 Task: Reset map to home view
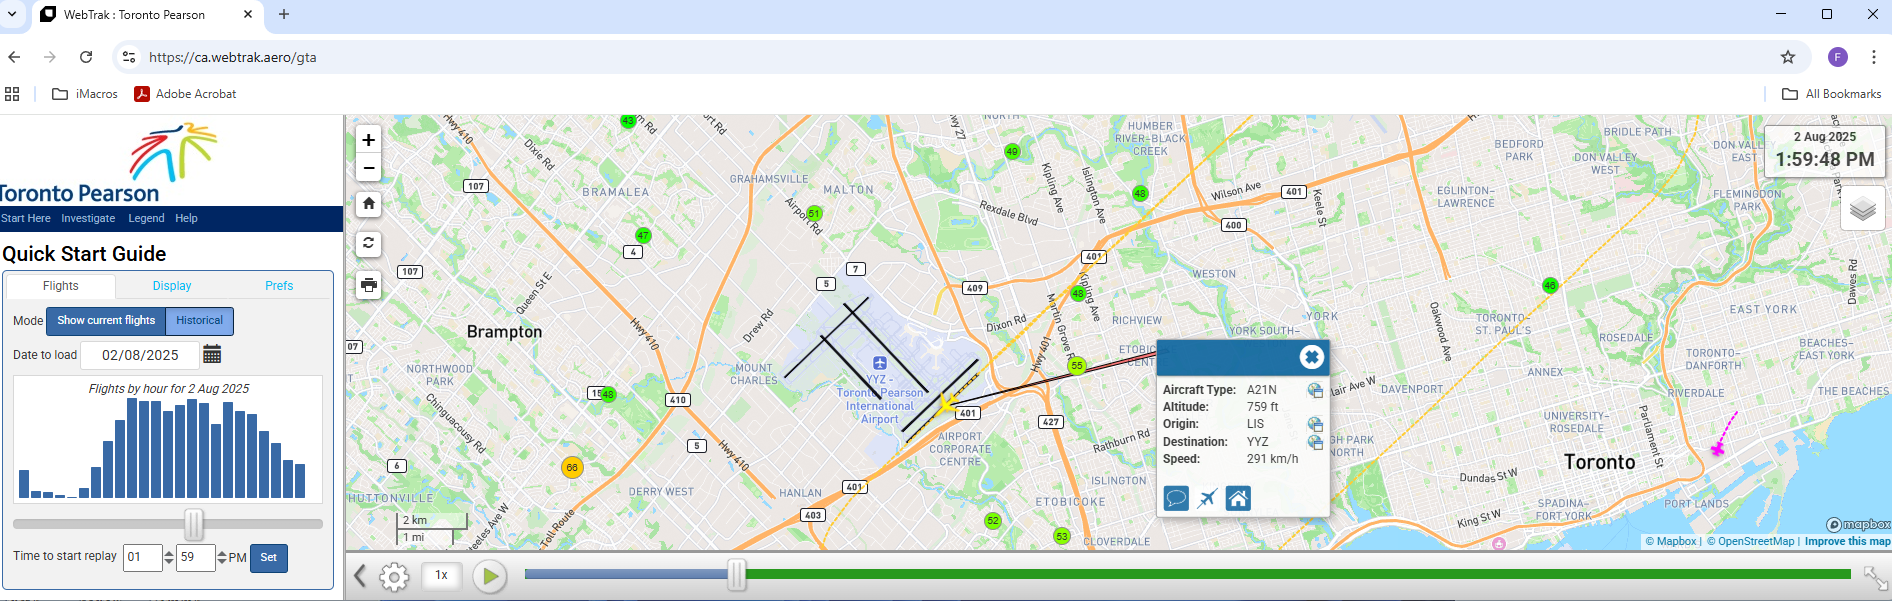coord(368,204)
